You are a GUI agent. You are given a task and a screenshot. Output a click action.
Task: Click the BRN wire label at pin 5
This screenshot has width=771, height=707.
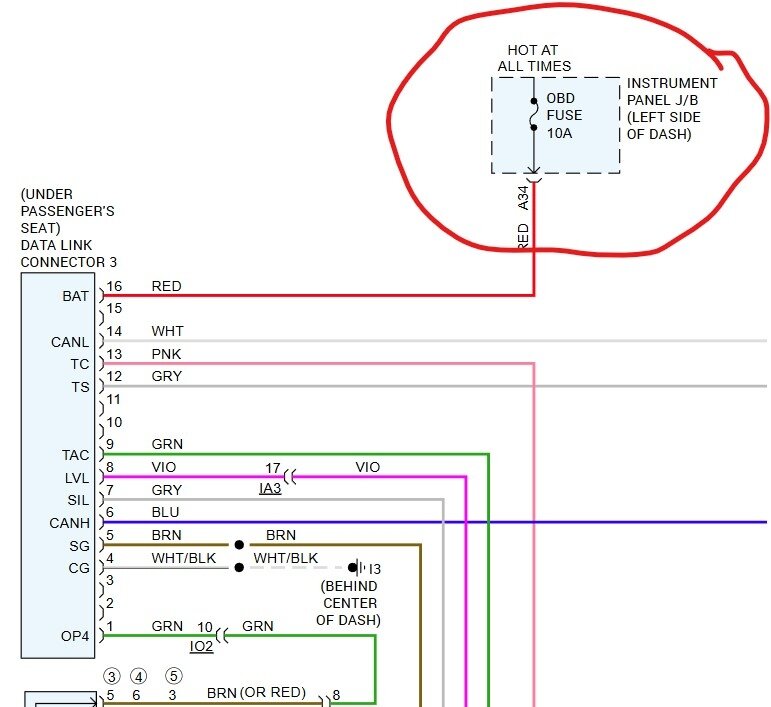(167, 535)
